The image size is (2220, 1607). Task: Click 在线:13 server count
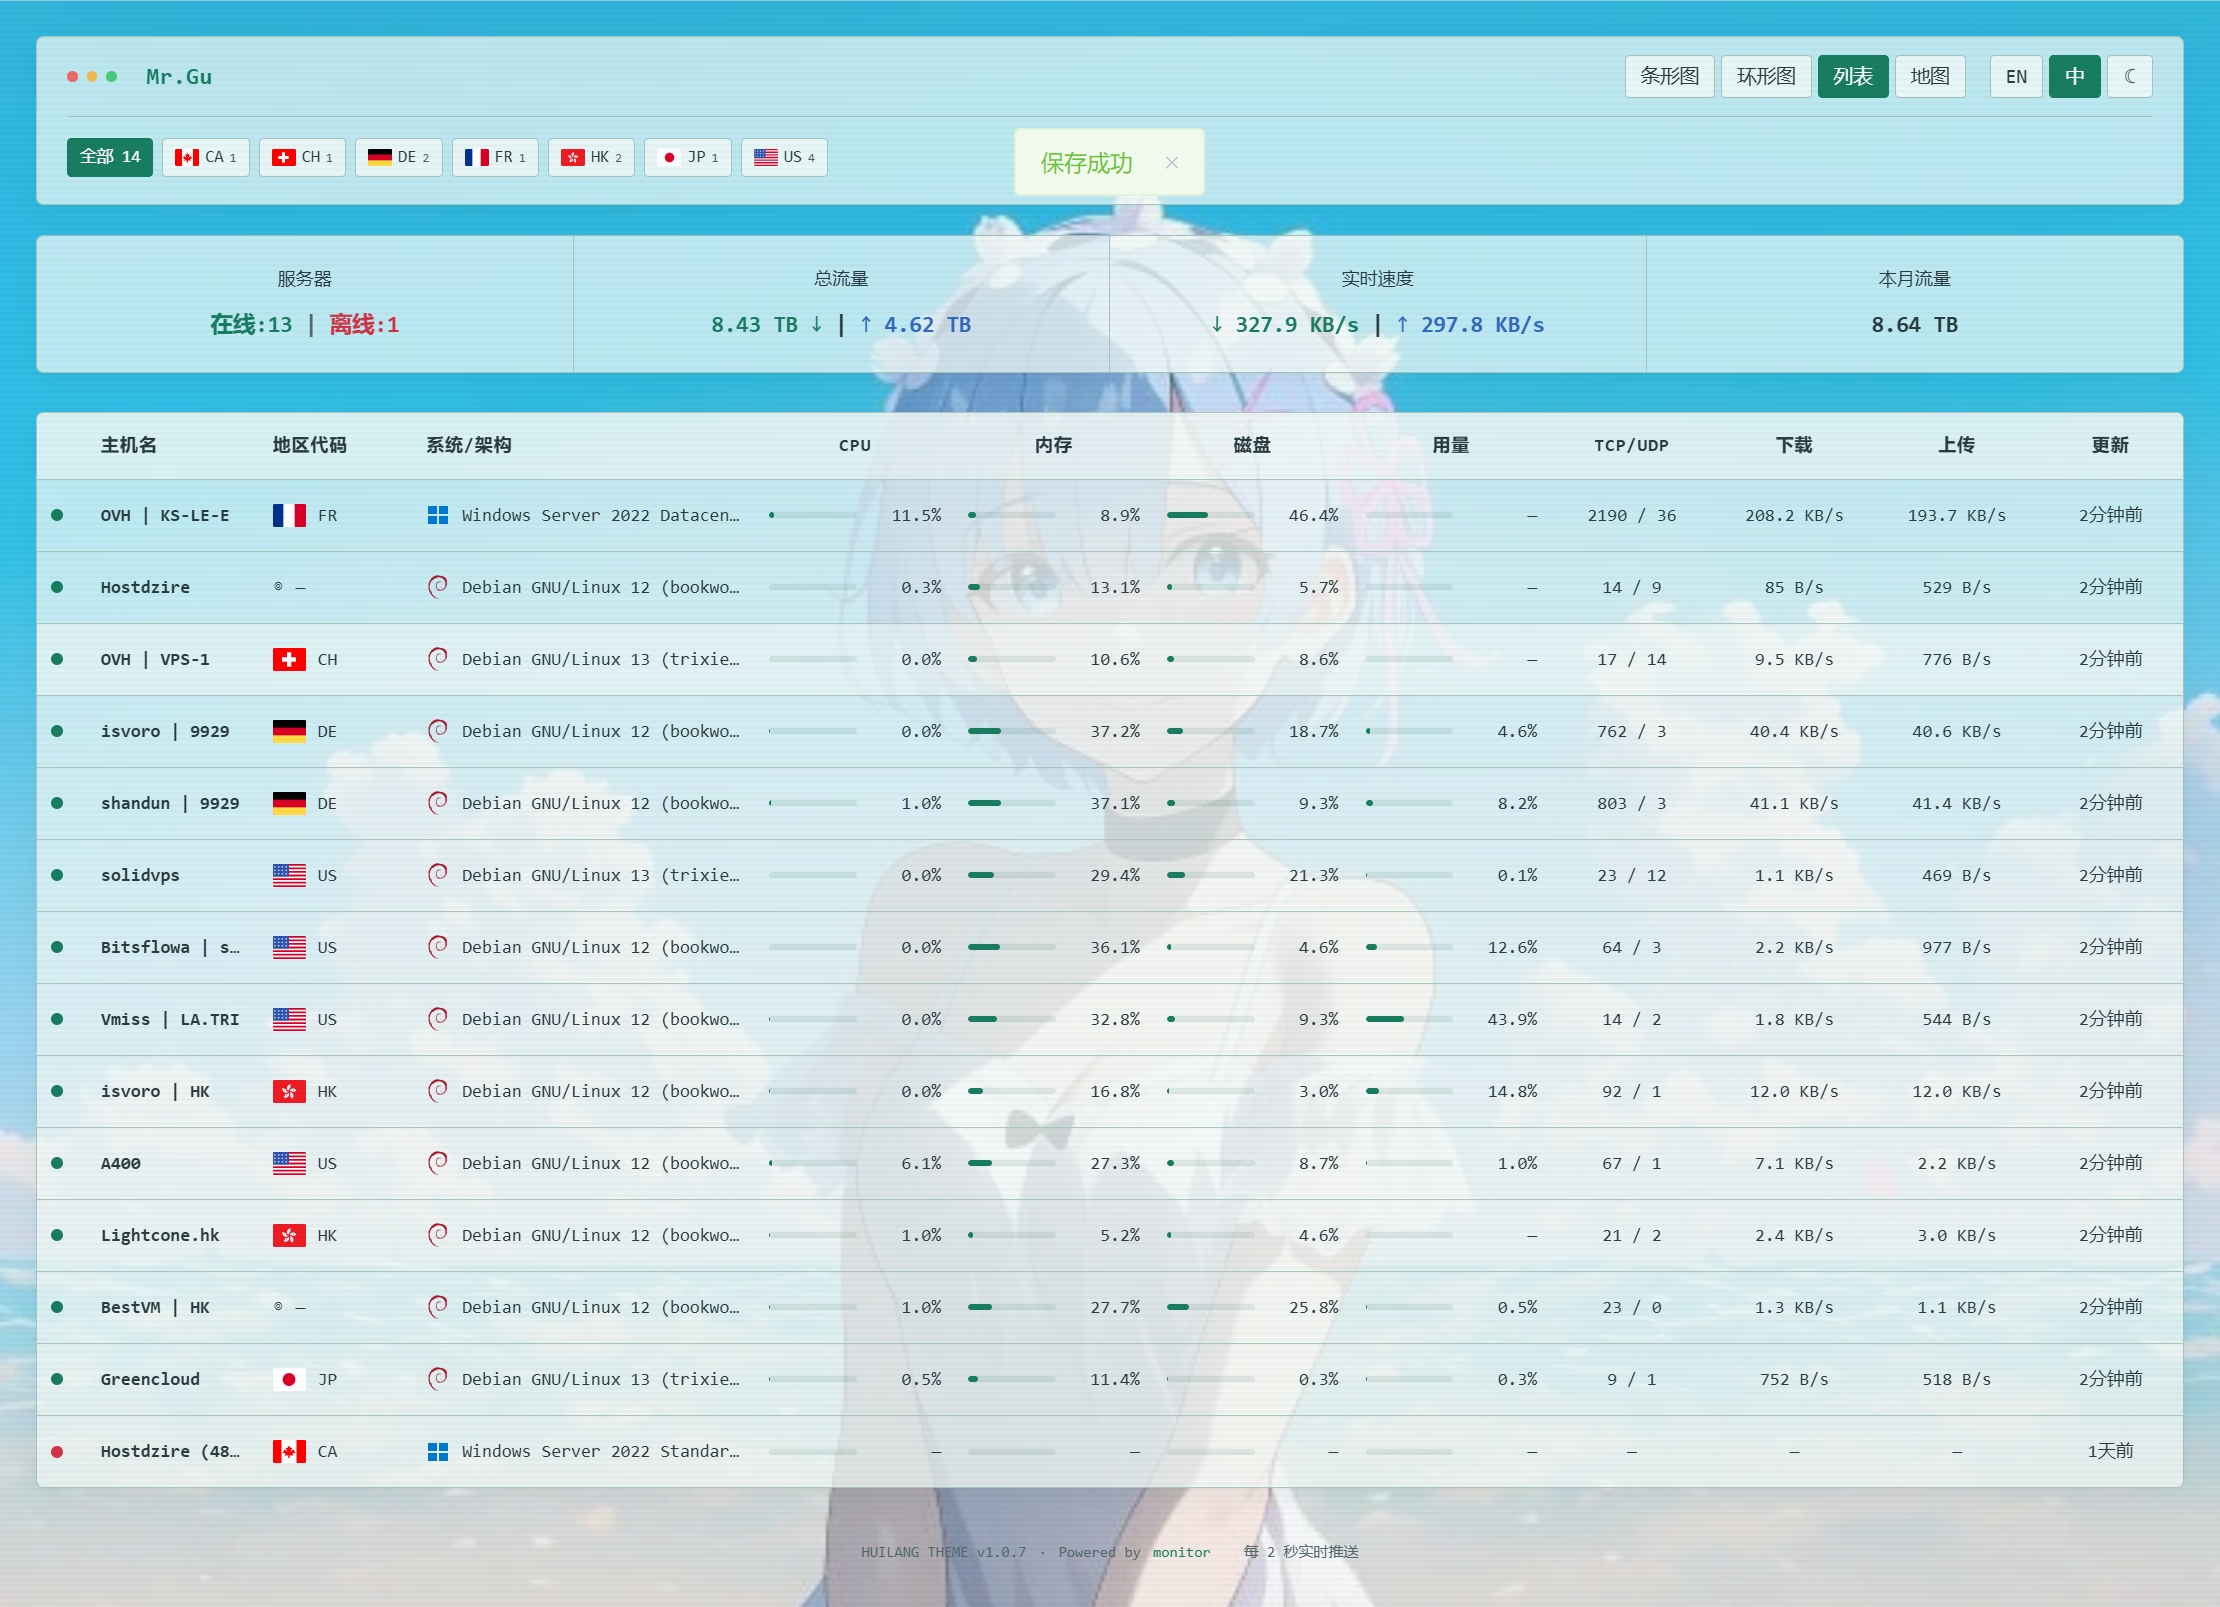click(x=251, y=324)
